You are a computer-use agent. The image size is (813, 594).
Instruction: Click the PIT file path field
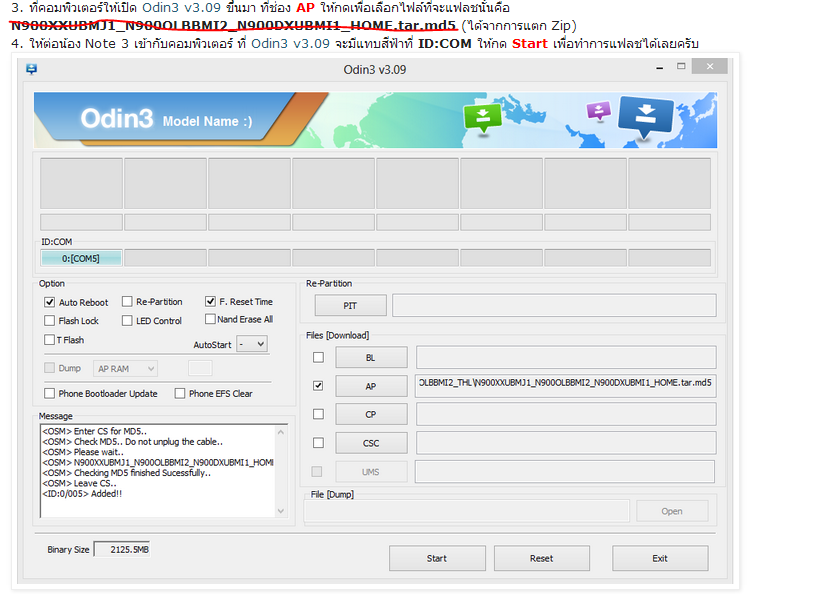tap(554, 305)
